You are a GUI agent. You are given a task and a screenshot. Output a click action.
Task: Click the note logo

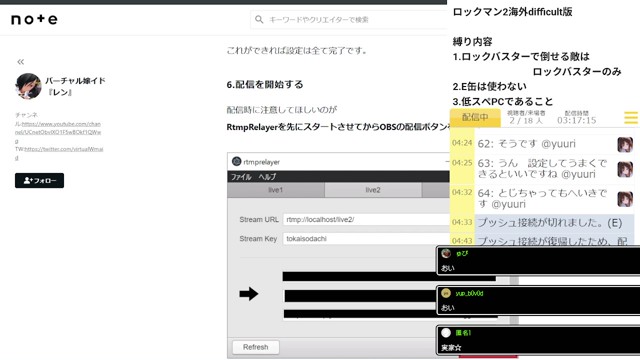[34, 19]
